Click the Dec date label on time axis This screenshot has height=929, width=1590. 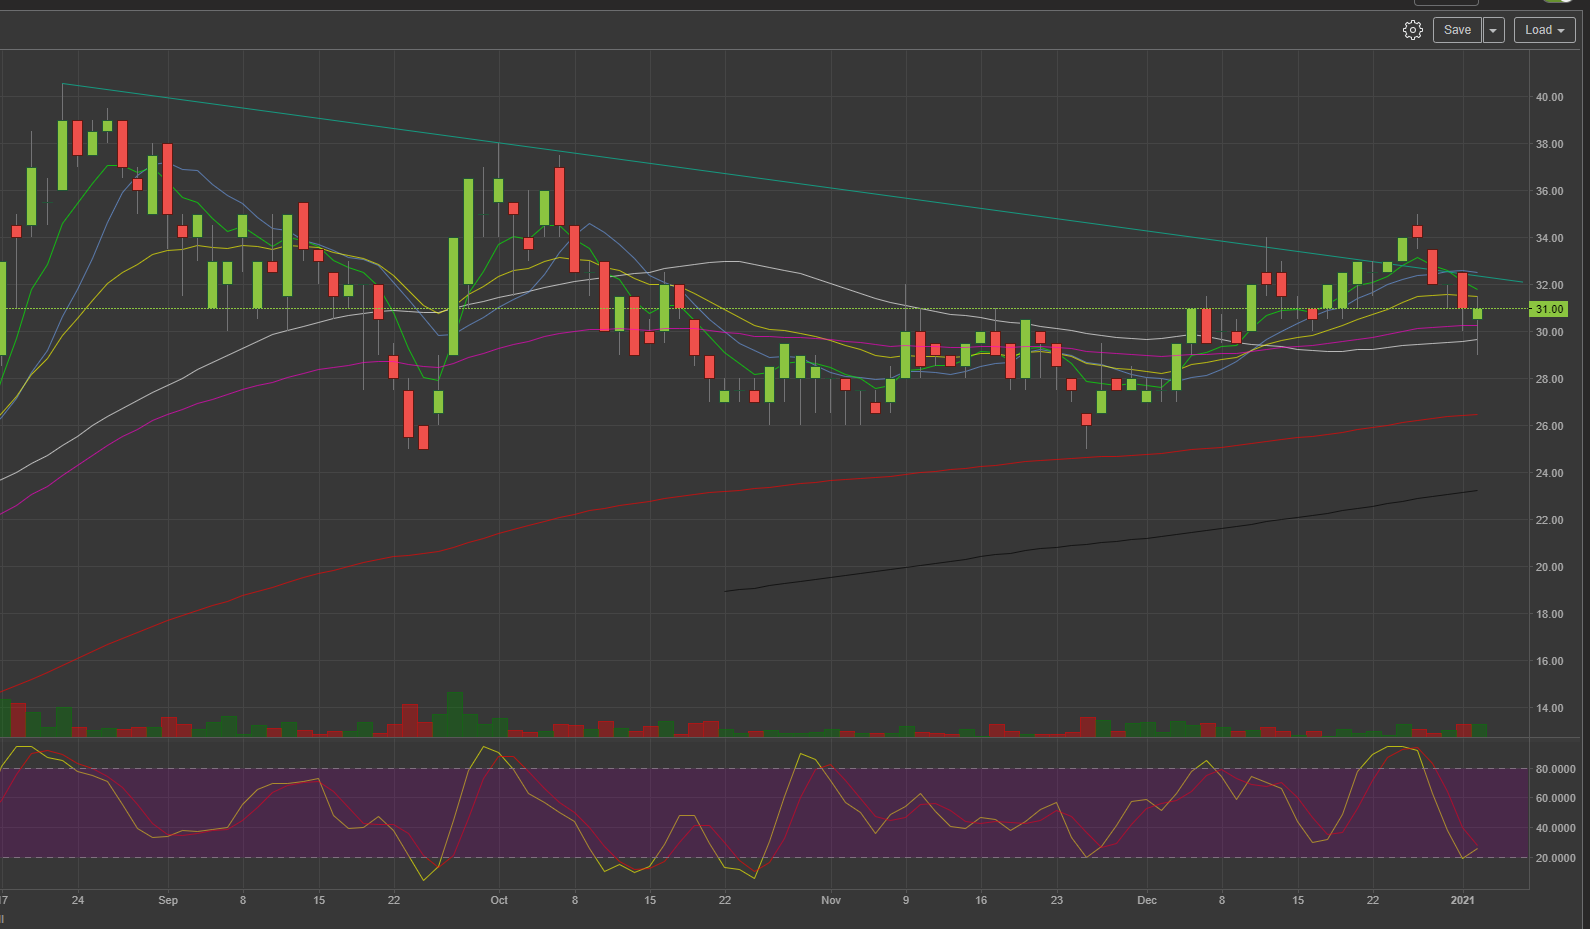pyautogui.click(x=1147, y=900)
